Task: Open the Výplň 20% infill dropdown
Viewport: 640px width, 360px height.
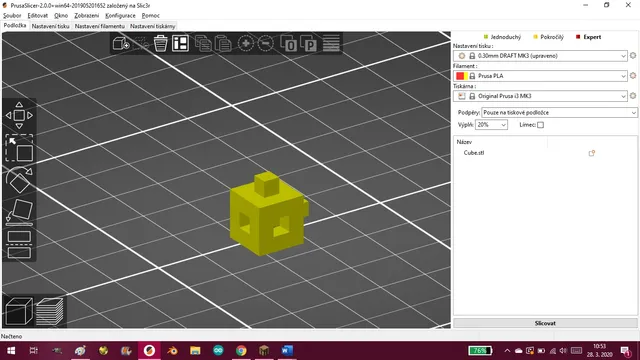Action: coord(491,125)
